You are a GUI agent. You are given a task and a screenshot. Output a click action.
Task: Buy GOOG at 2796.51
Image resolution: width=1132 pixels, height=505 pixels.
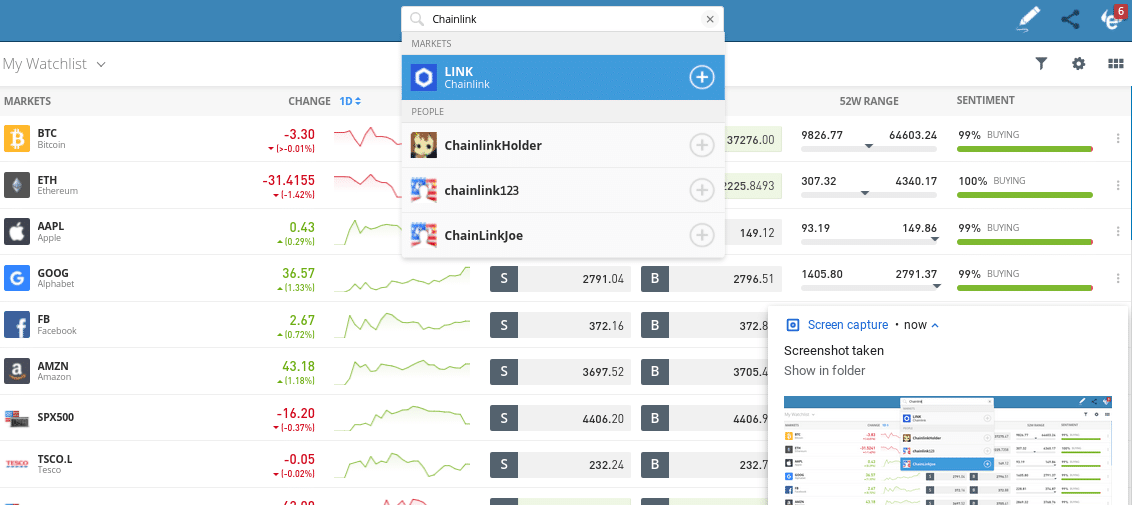(711, 278)
